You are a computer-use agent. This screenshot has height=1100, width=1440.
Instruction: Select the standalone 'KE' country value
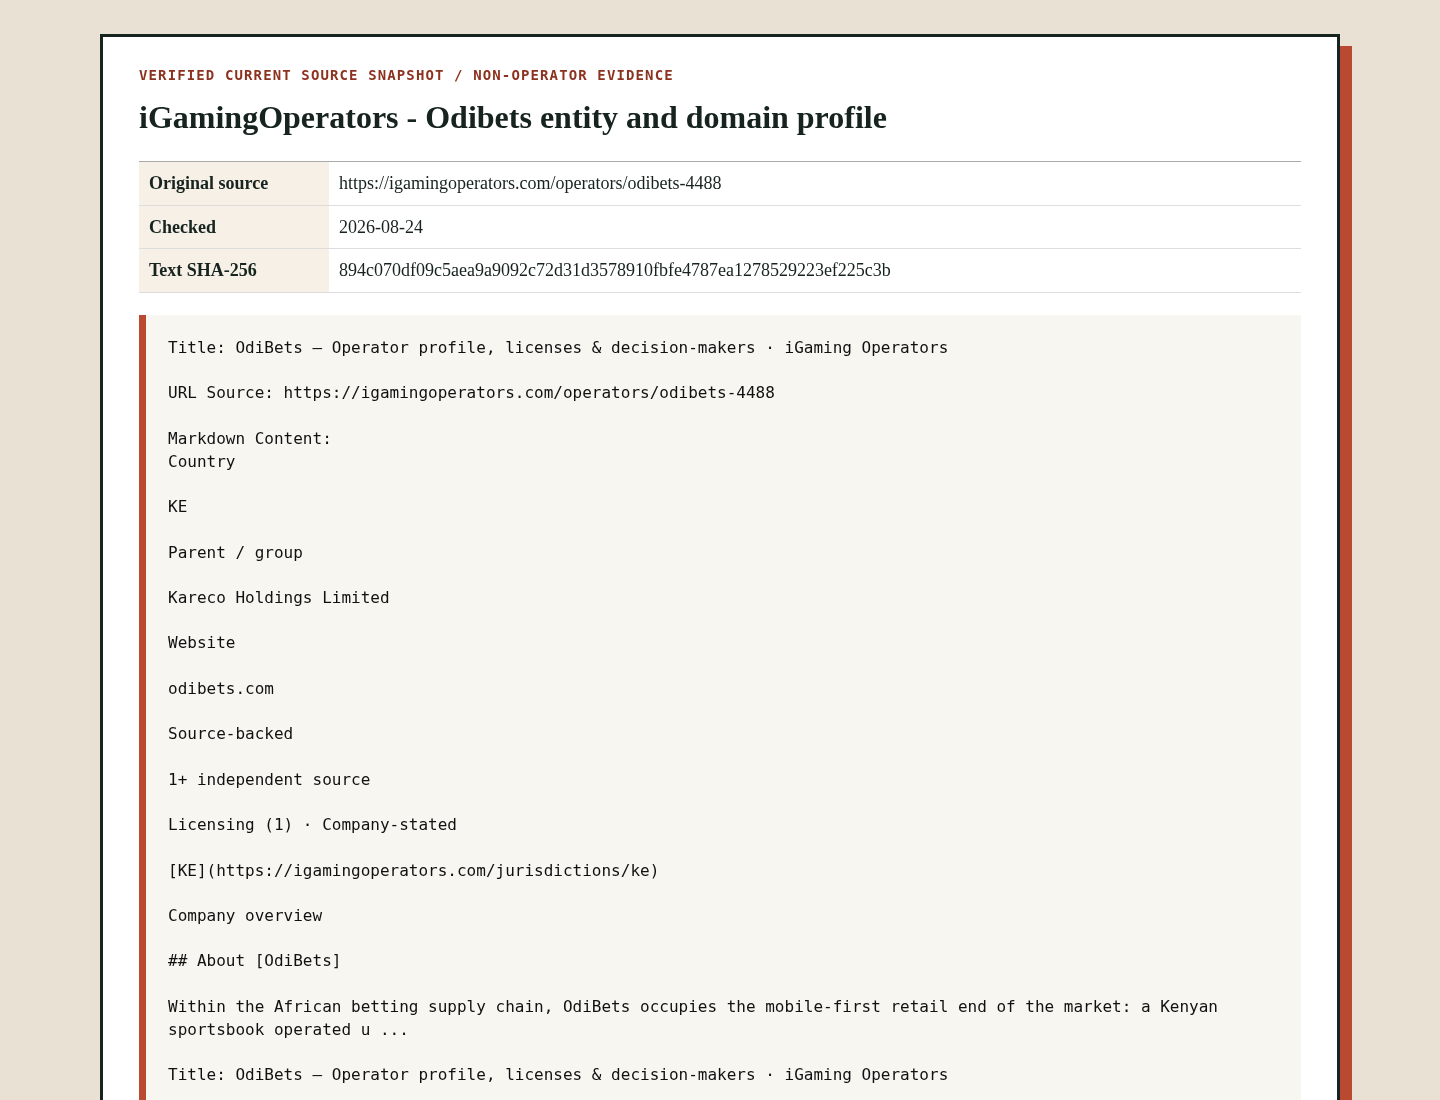(x=177, y=506)
